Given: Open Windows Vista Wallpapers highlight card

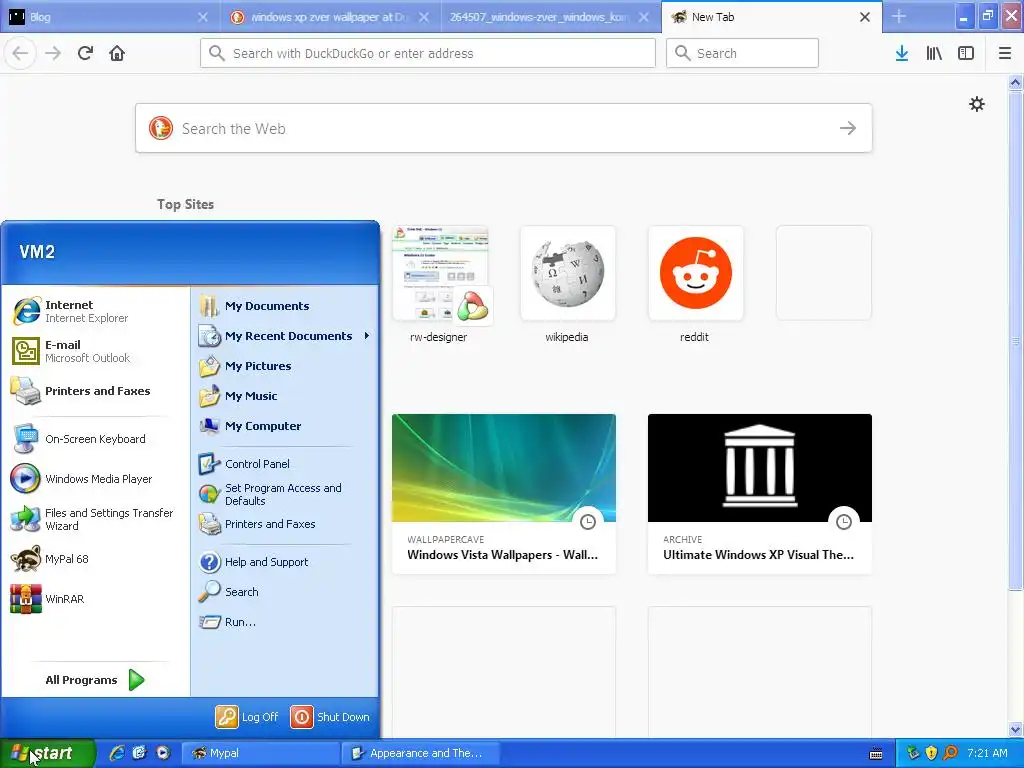Looking at the screenshot, I should pyautogui.click(x=504, y=494).
